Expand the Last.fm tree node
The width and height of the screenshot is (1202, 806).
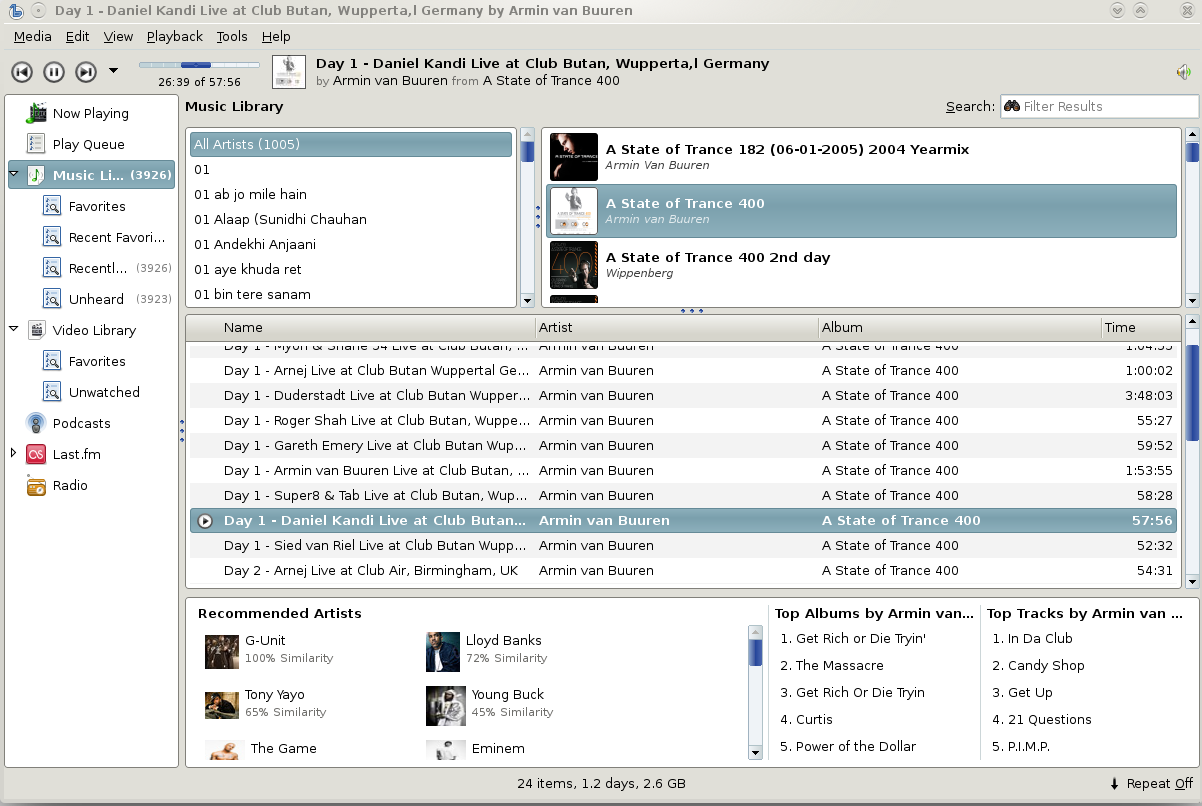pos(14,453)
